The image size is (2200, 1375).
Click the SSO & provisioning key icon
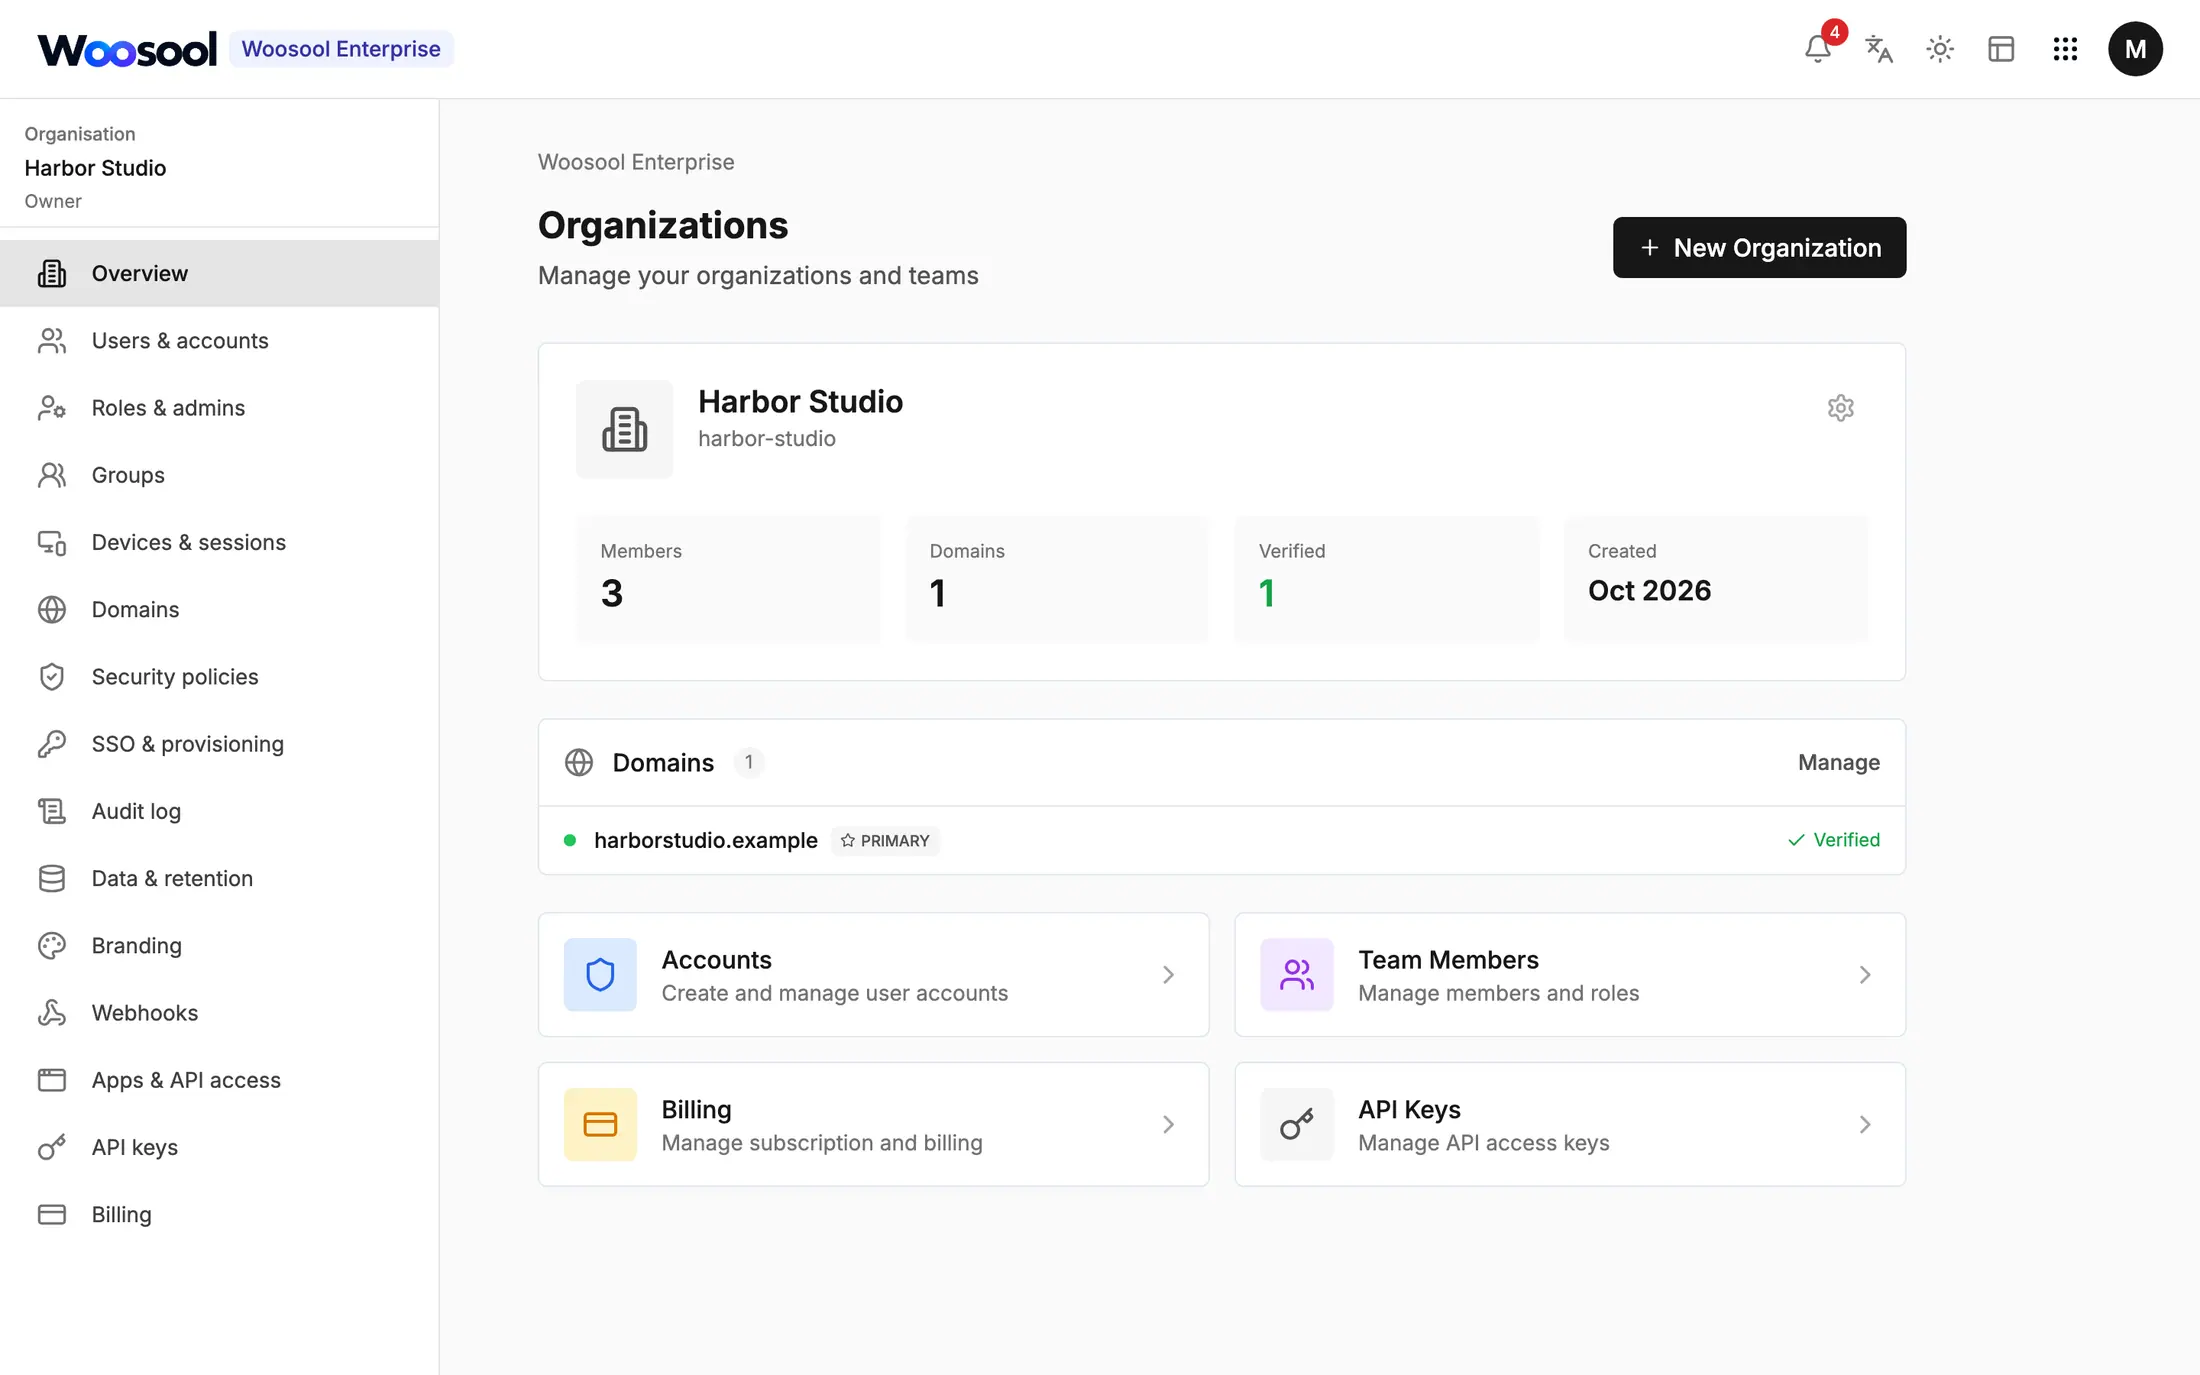[52, 744]
